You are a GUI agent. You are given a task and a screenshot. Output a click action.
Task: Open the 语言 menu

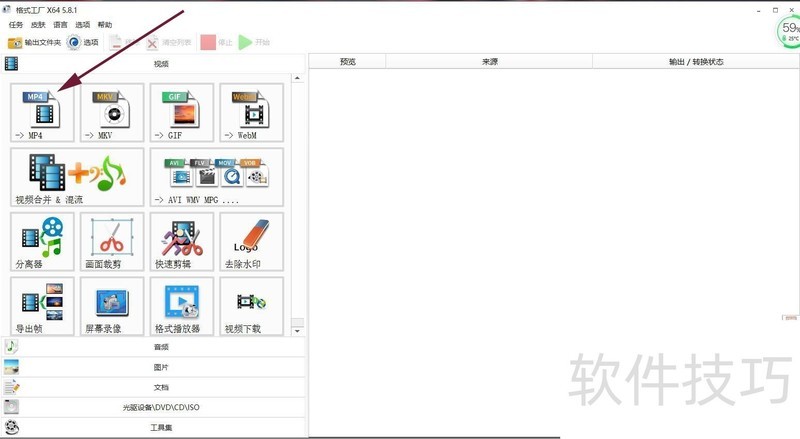pos(60,25)
